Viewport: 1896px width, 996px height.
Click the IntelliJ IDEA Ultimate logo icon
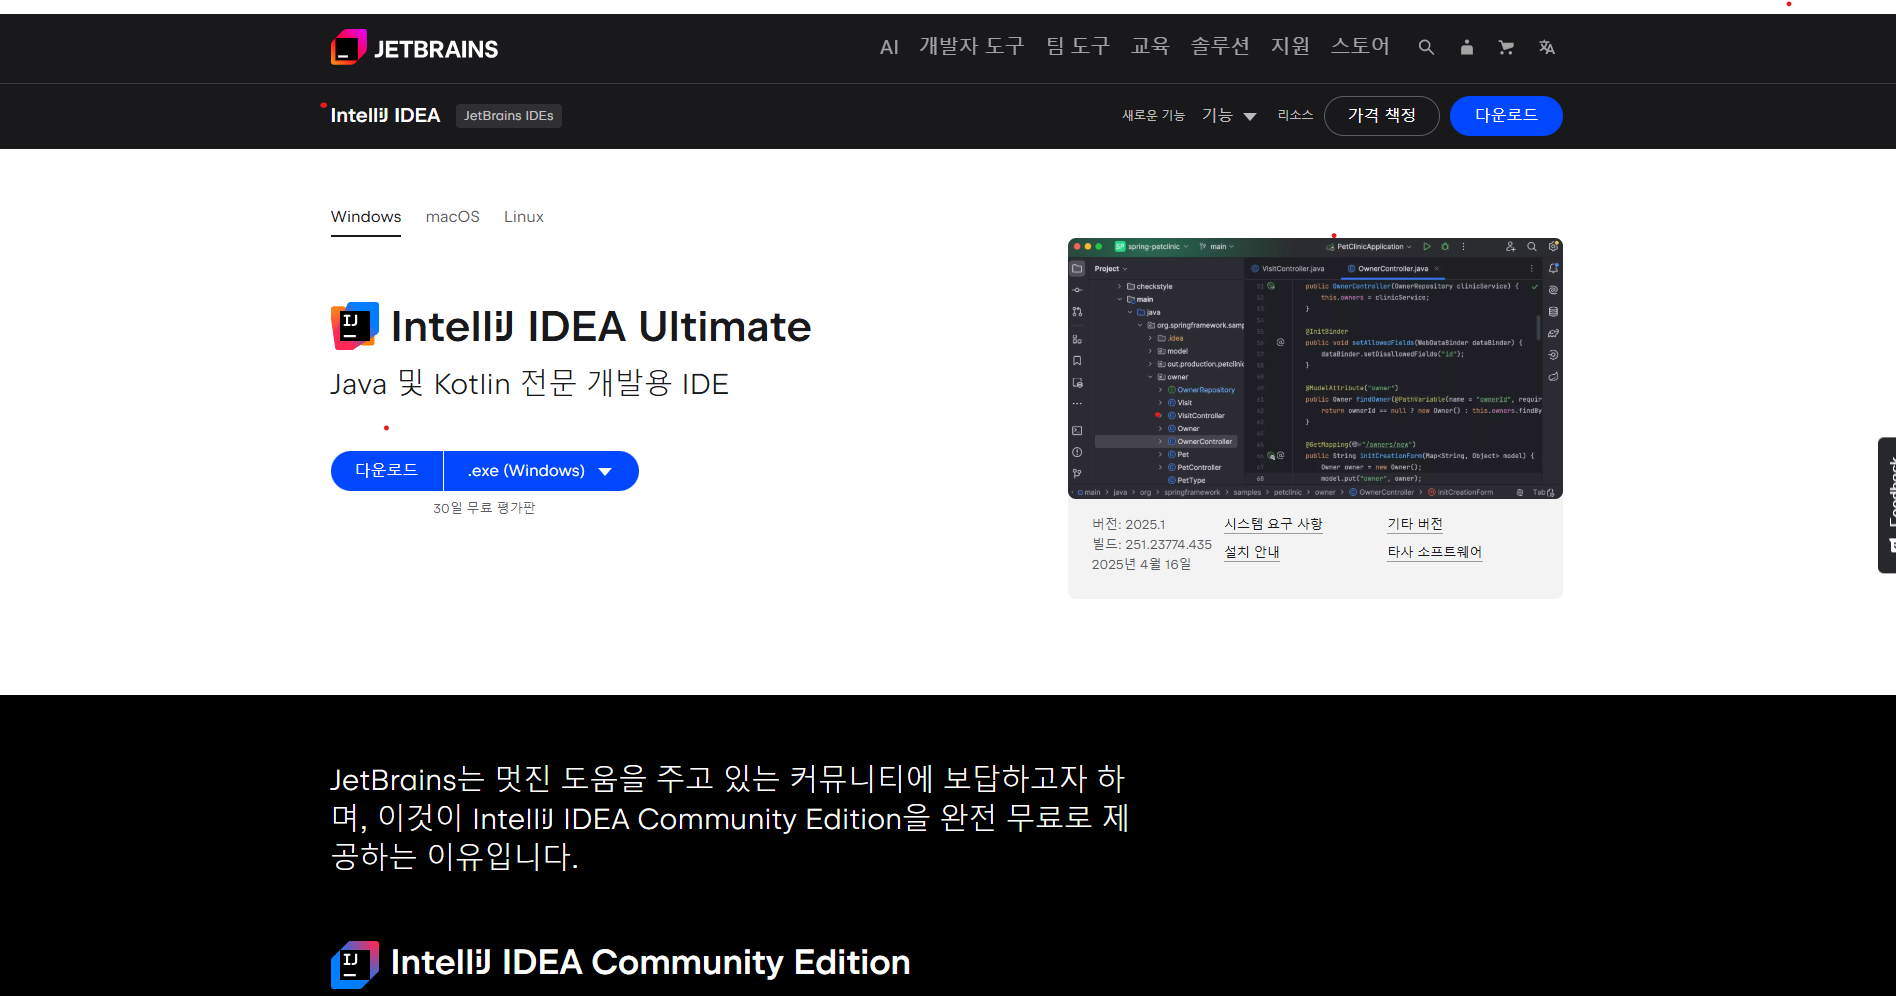pos(355,326)
